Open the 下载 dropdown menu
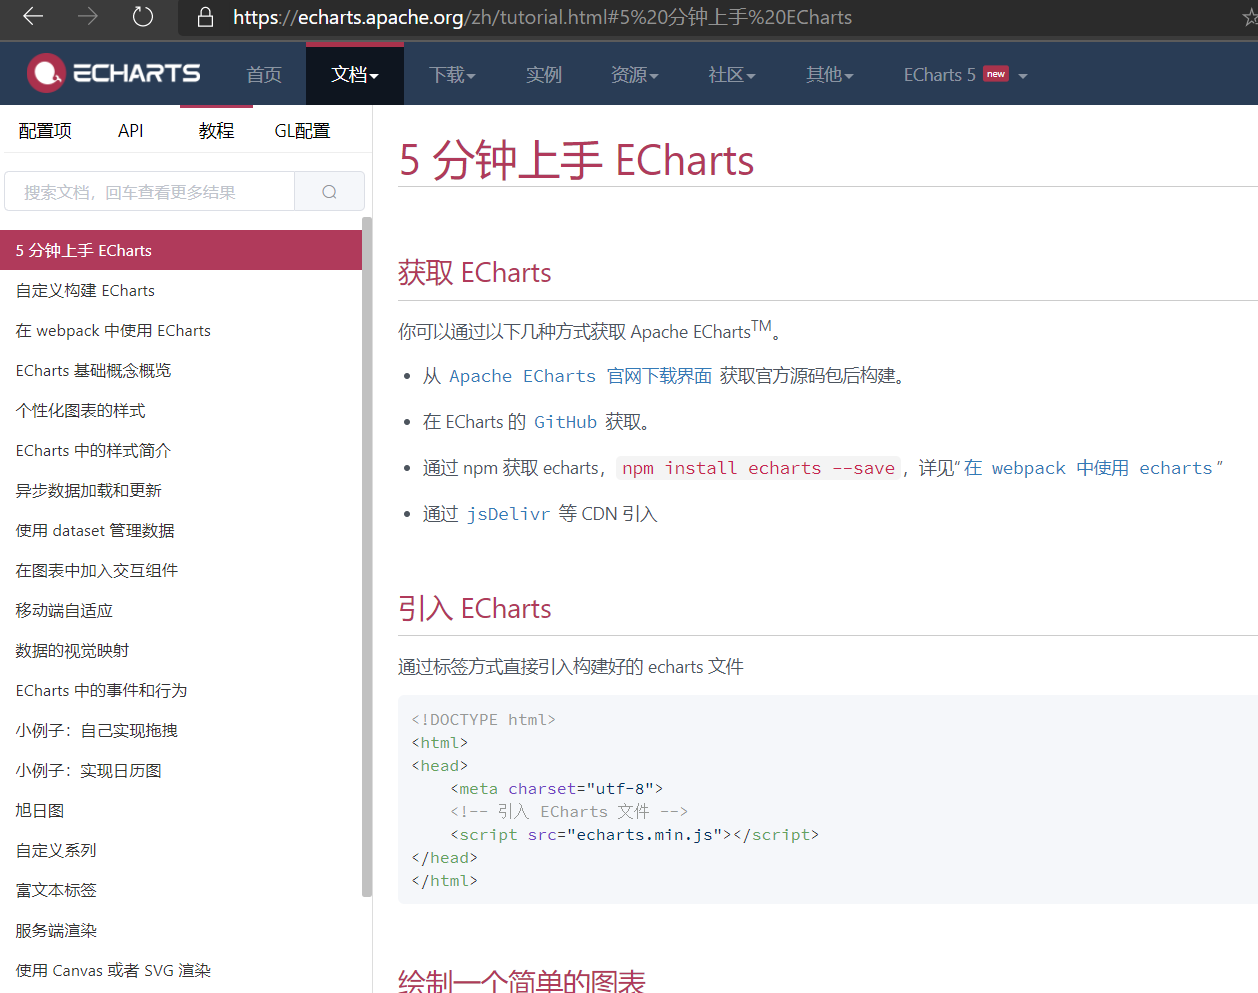Viewport: 1258px width, 993px height. [x=452, y=74]
